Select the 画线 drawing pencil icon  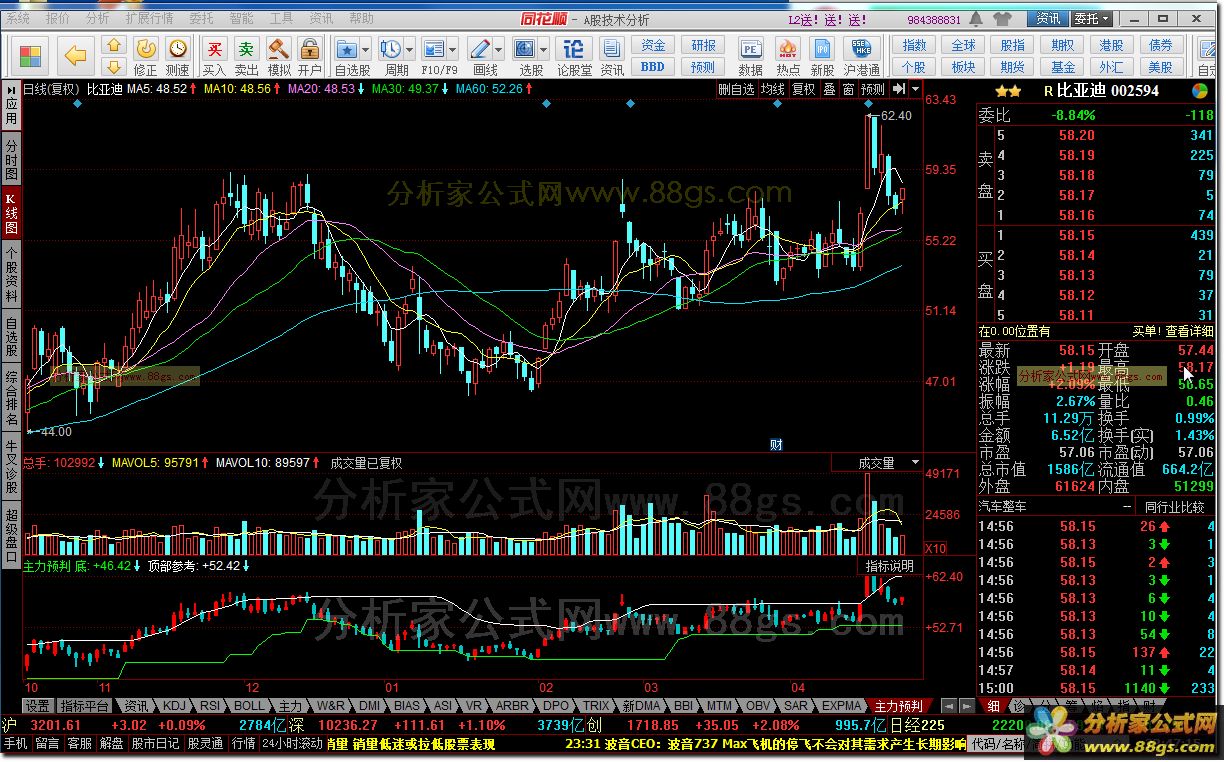tap(479, 49)
